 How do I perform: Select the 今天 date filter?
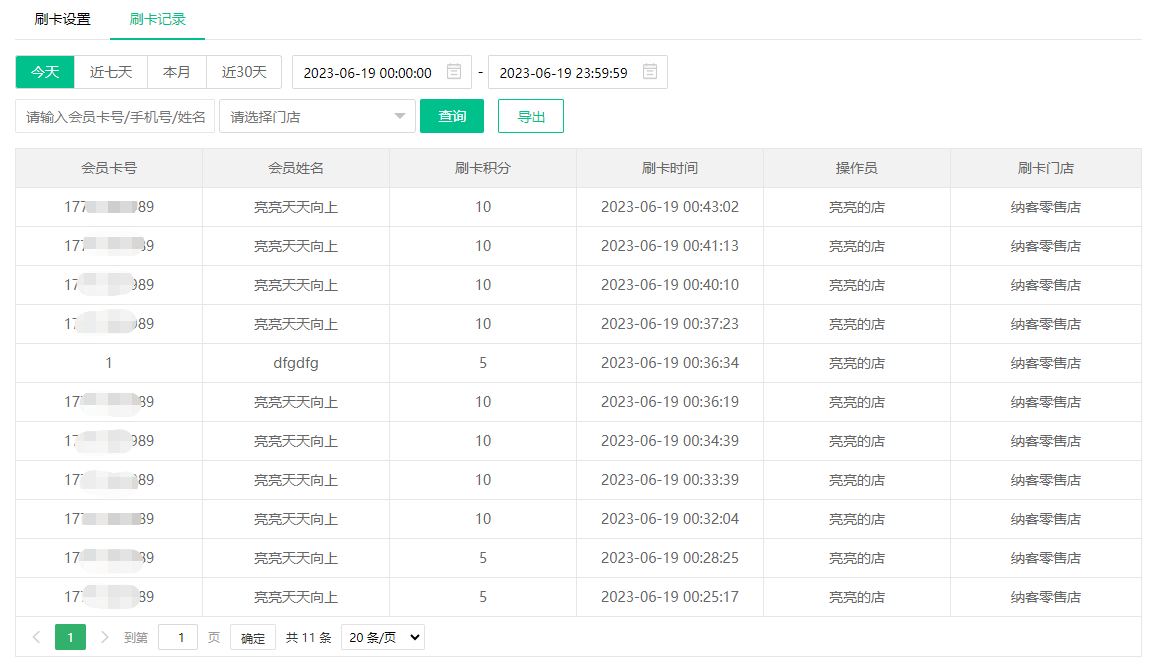tap(44, 71)
